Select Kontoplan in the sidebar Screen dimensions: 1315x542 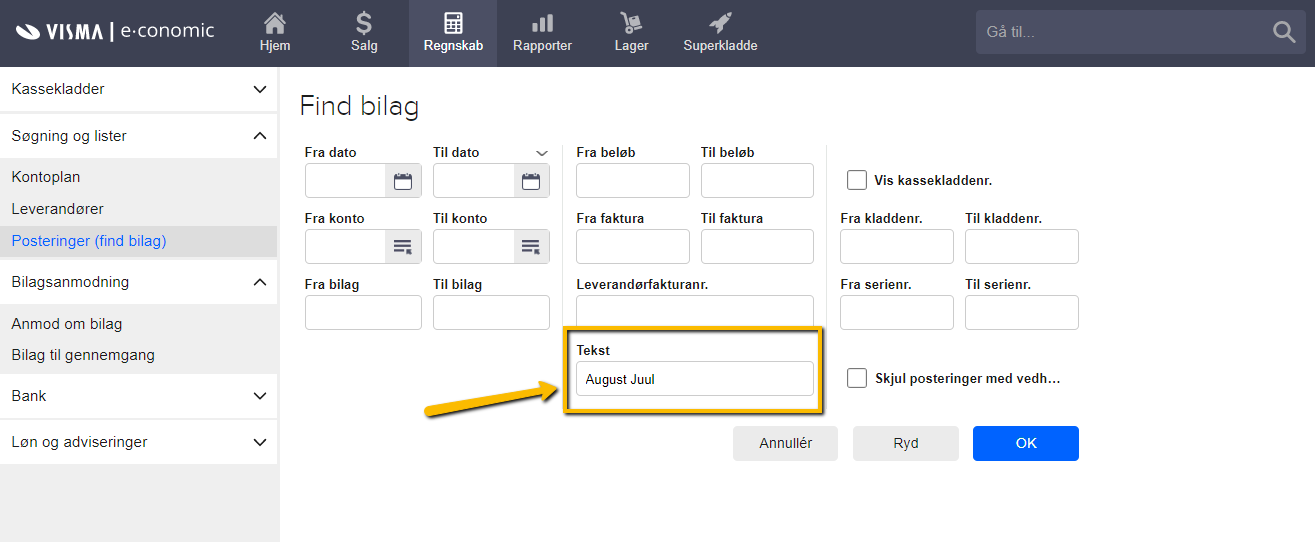point(46,177)
